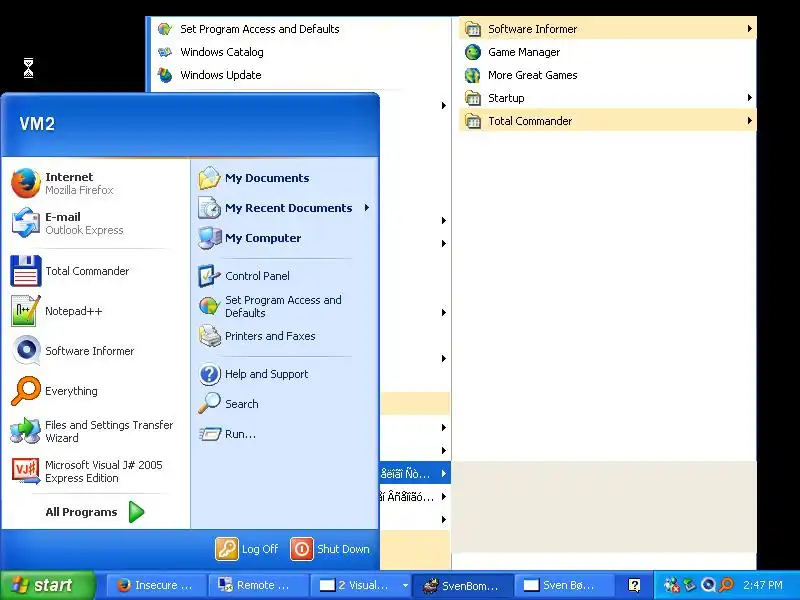800x600 pixels.
Task: Click Set Program Access and Defaults Start menu icon
Action: 209,306
